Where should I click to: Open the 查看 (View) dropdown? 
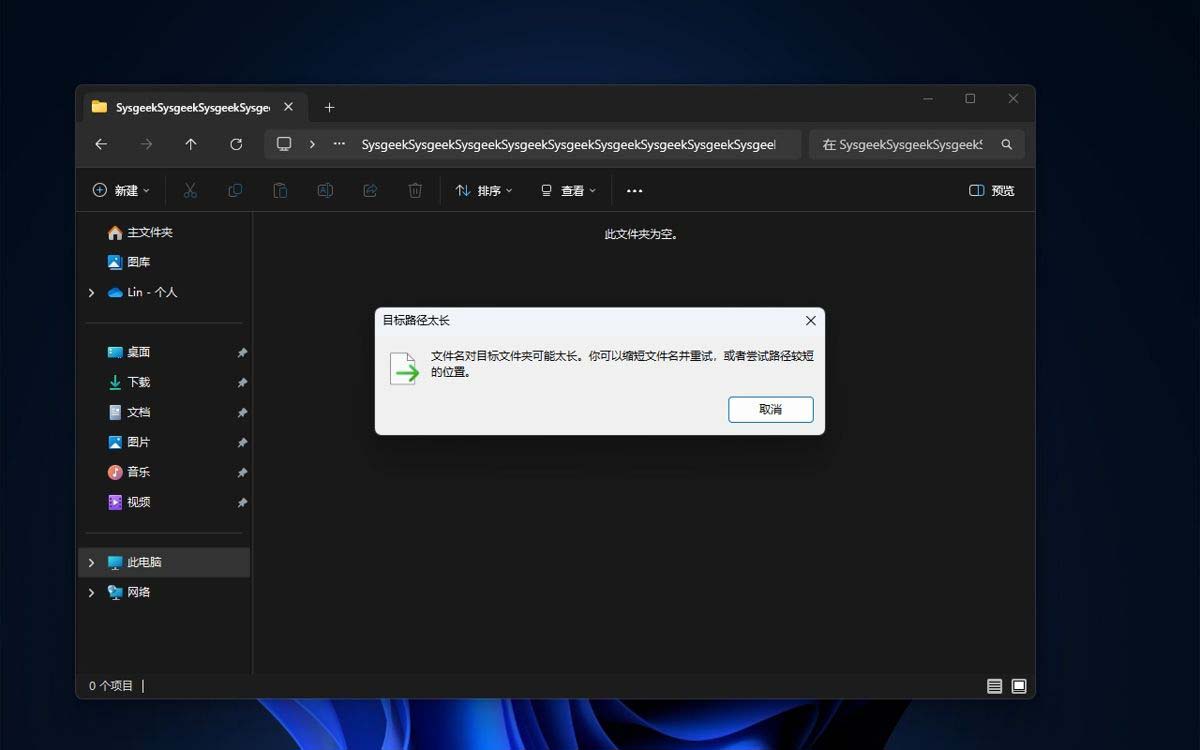568,190
